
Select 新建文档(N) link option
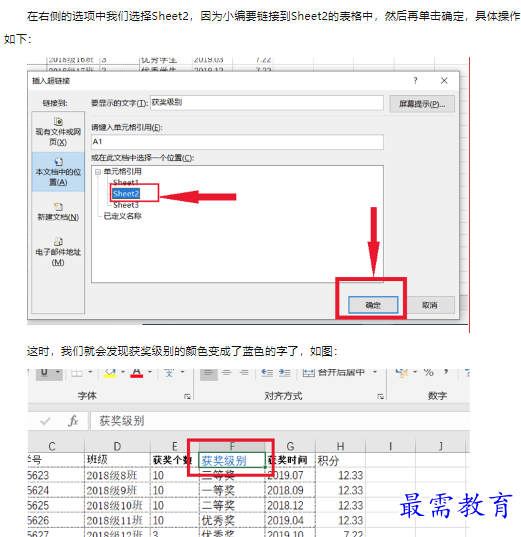[58, 212]
